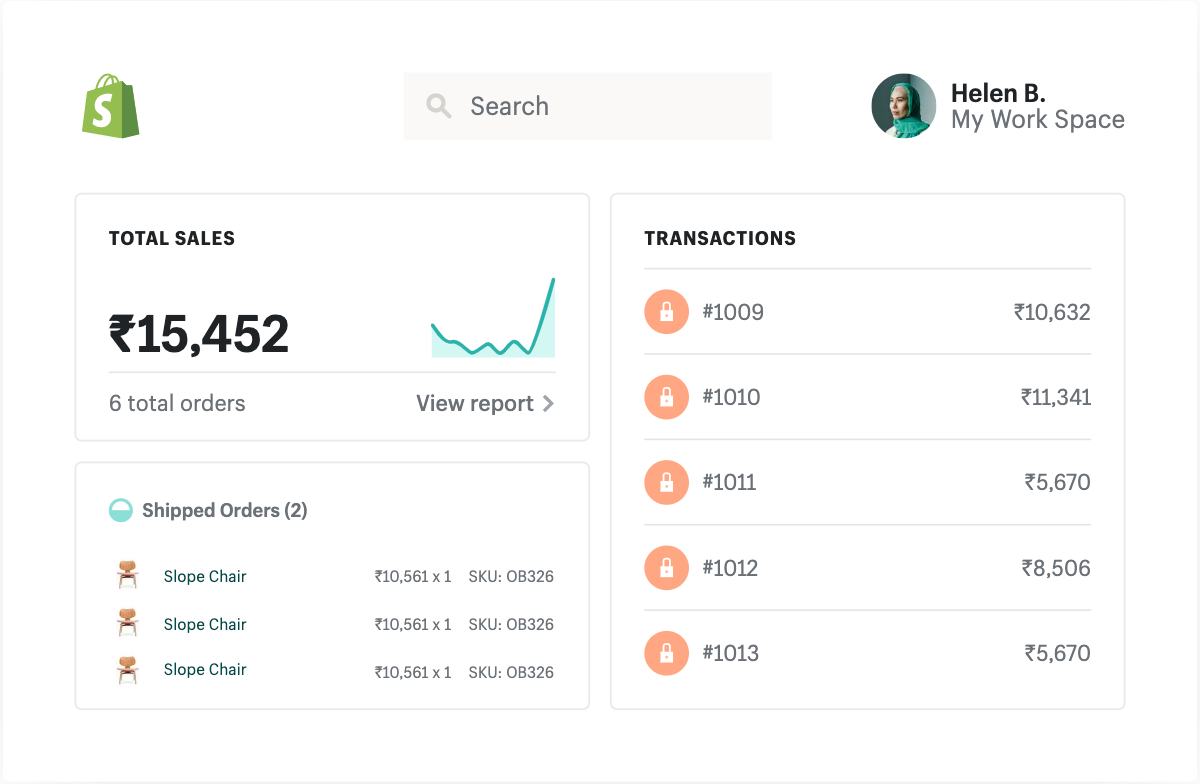The height and width of the screenshot is (784, 1200).
Task: Open the View report link
Action: [x=475, y=404]
